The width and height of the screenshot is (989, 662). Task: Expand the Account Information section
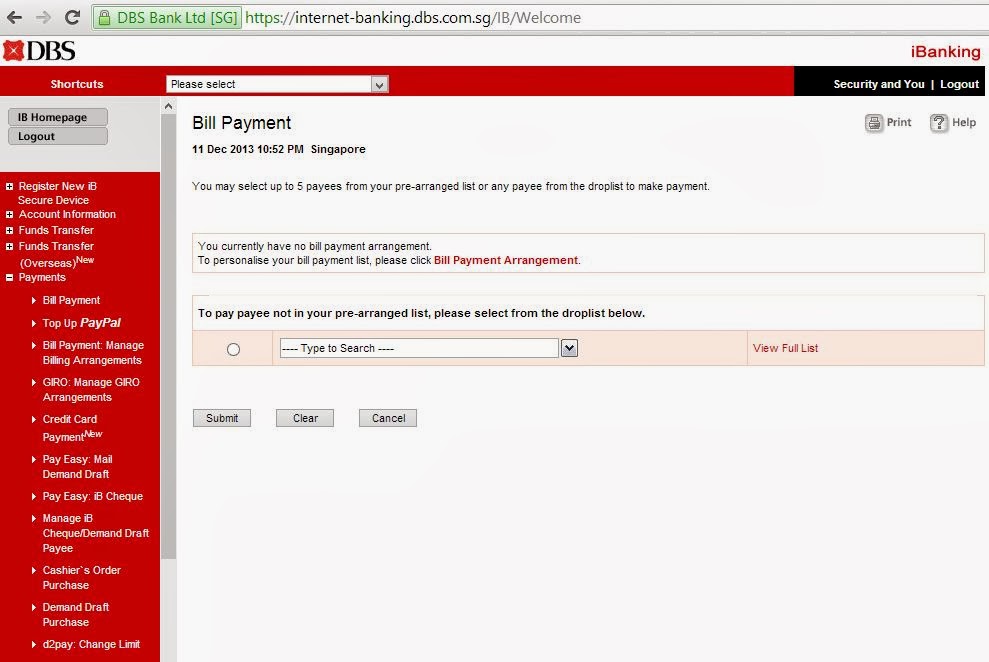point(9,214)
